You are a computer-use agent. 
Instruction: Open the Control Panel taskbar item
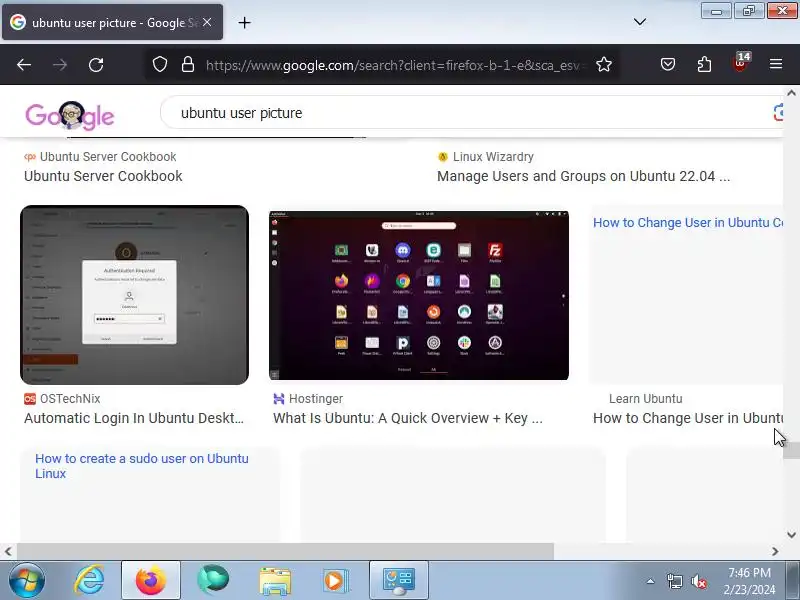coord(398,580)
